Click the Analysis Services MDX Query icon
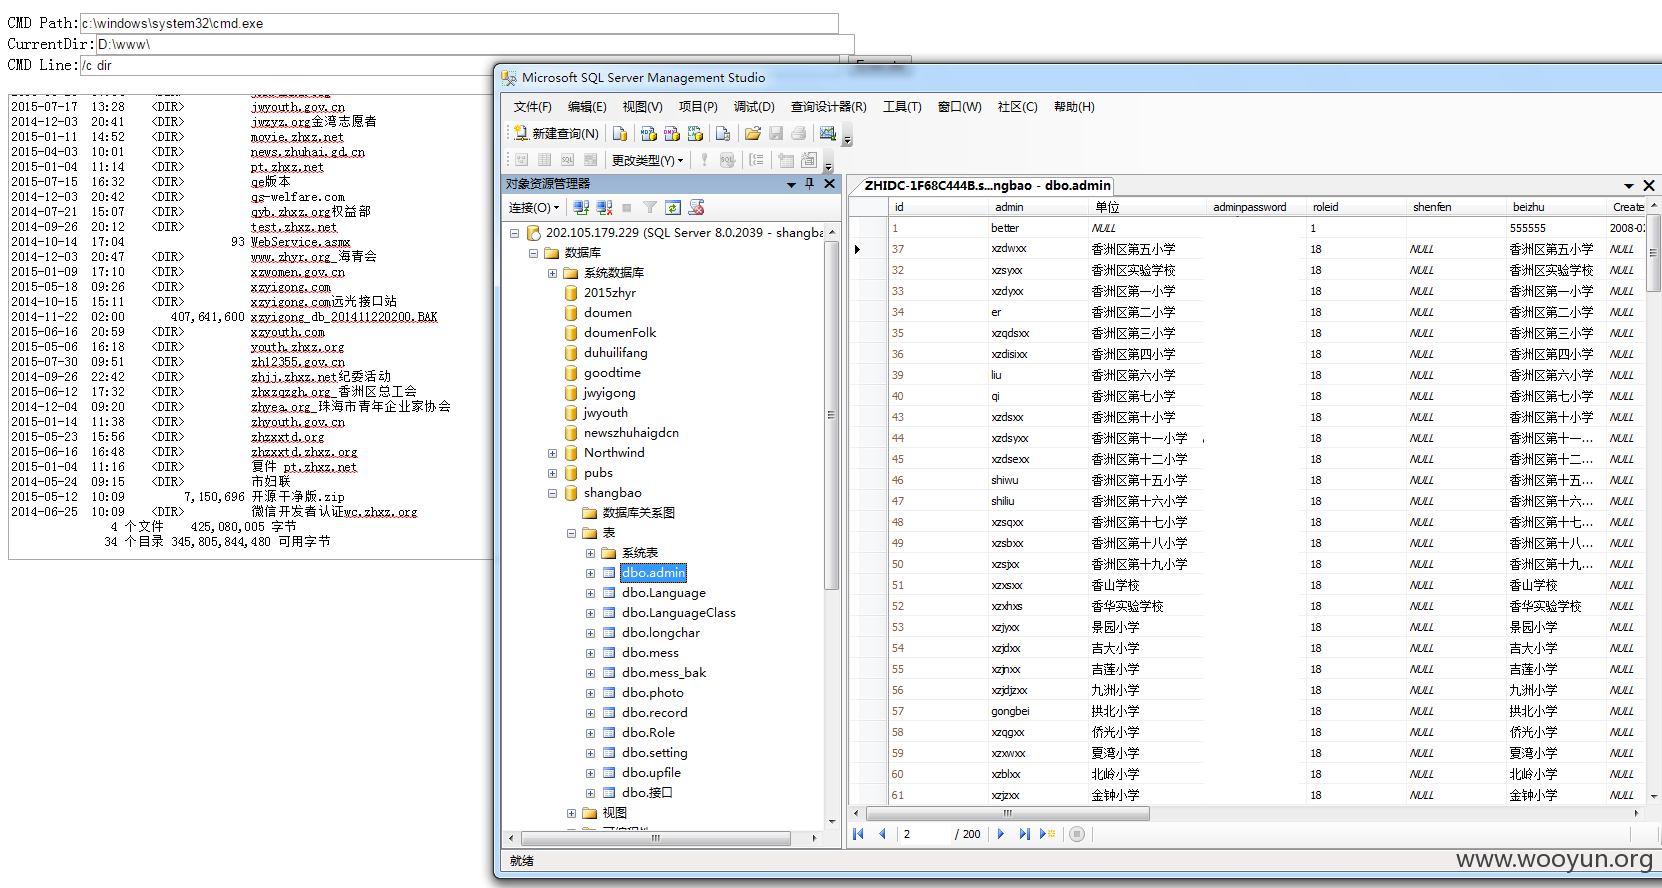 pyautogui.click(x=648, y=133)
